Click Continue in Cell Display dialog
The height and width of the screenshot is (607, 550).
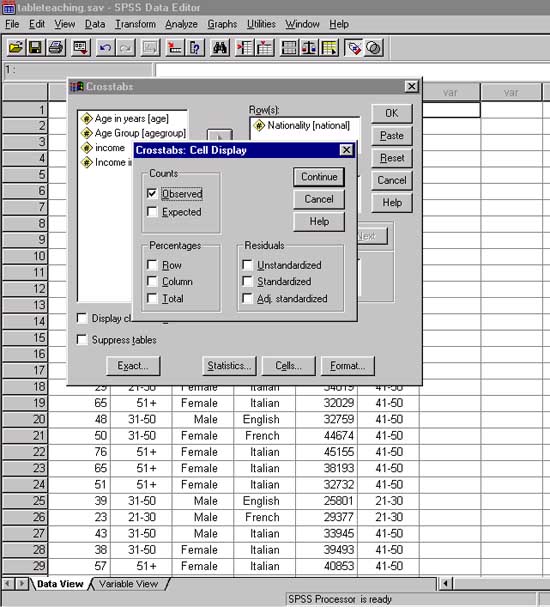tap(319, 177)
